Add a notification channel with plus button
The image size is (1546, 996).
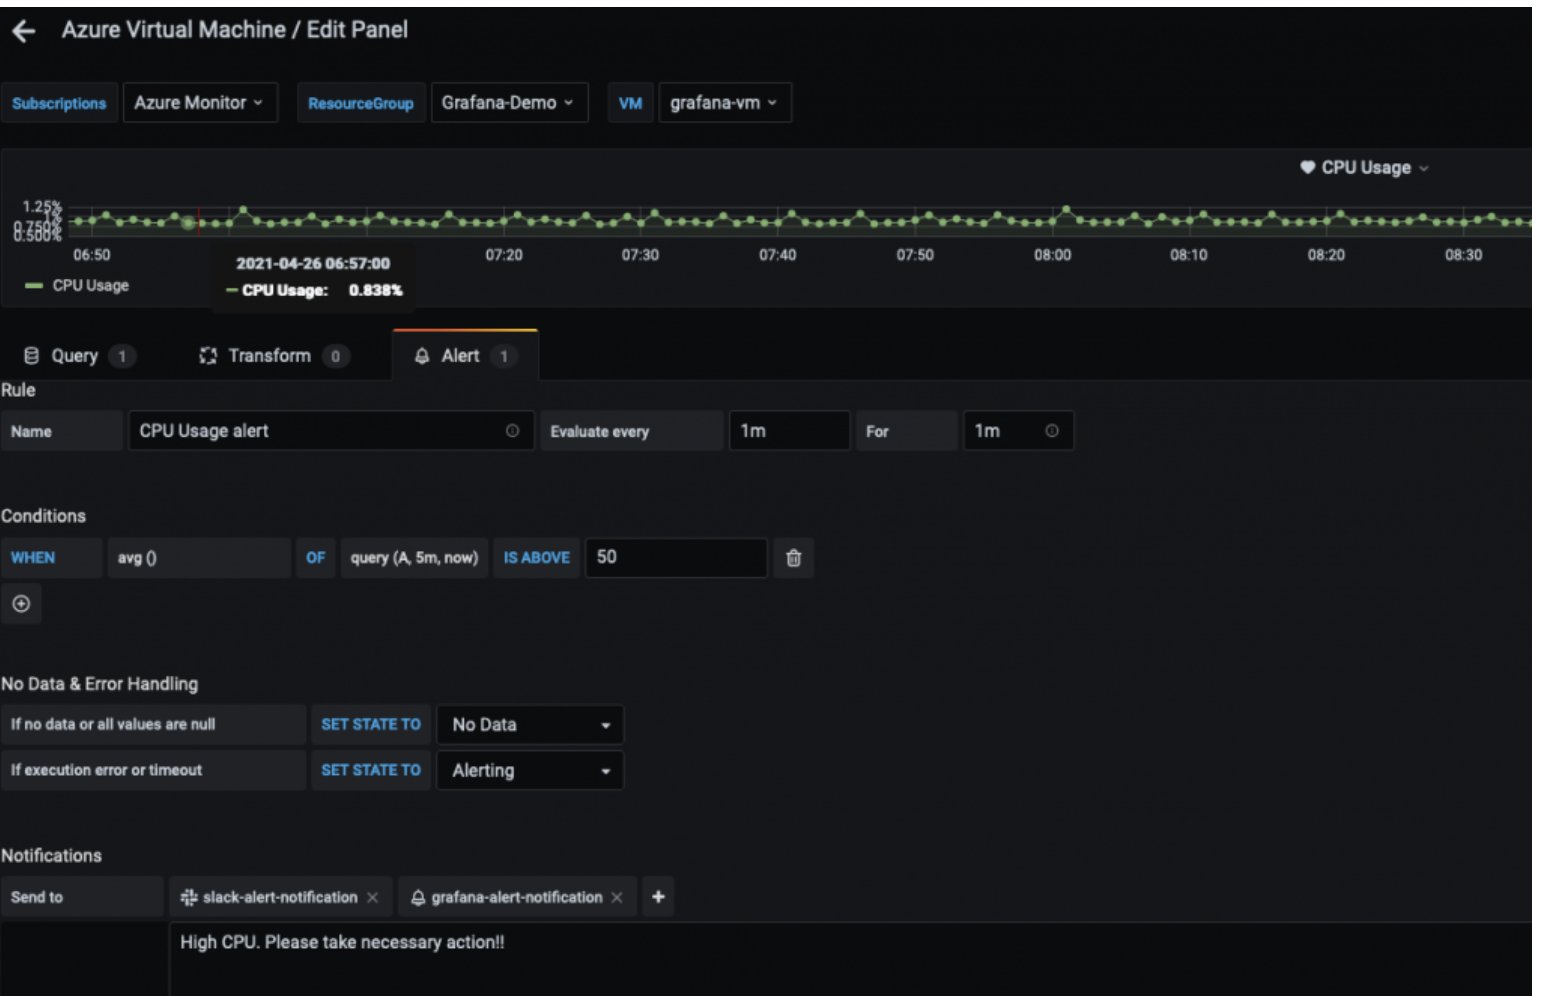tap(658, 897)
